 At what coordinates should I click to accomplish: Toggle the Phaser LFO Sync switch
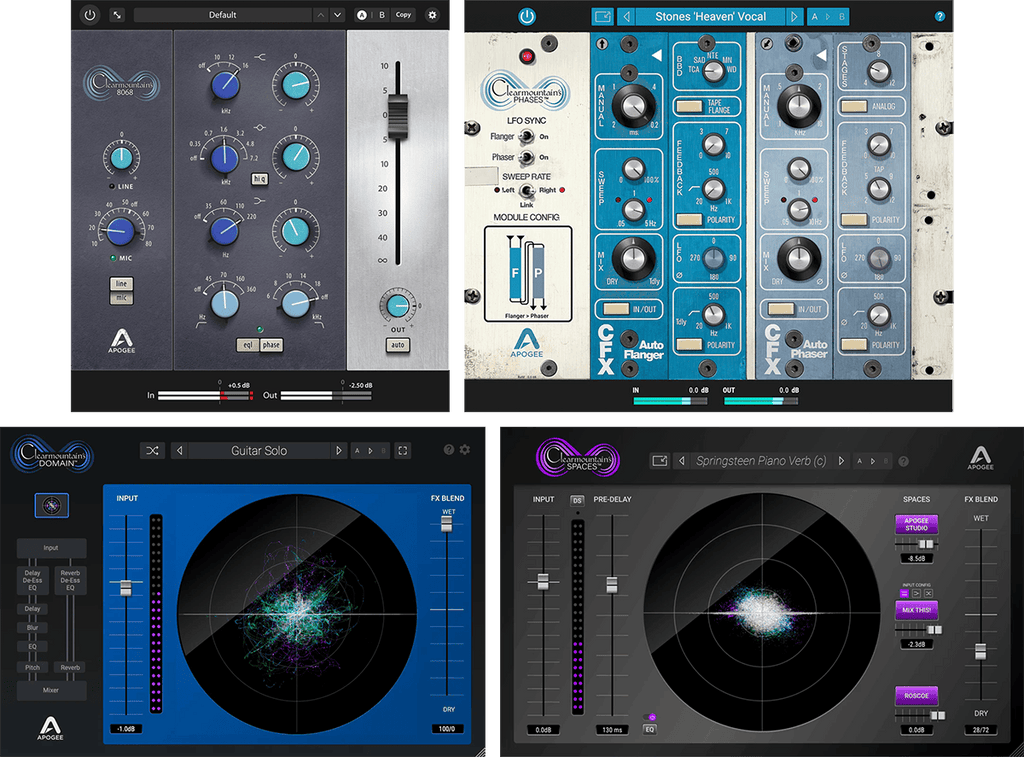pyautogui.click(x=526, y=157)
